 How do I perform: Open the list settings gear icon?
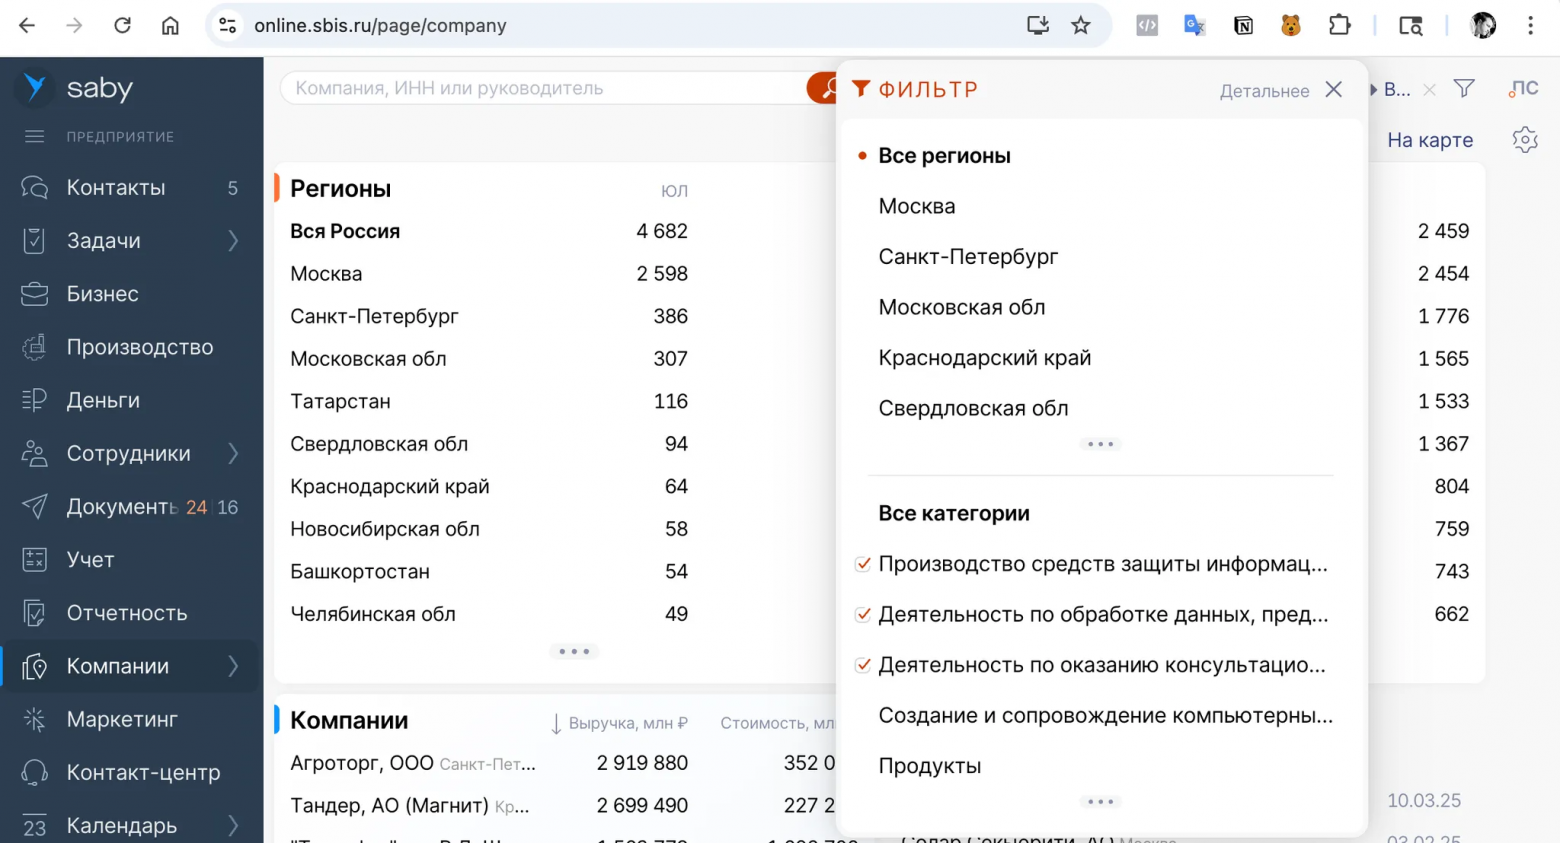(1524, 139)
